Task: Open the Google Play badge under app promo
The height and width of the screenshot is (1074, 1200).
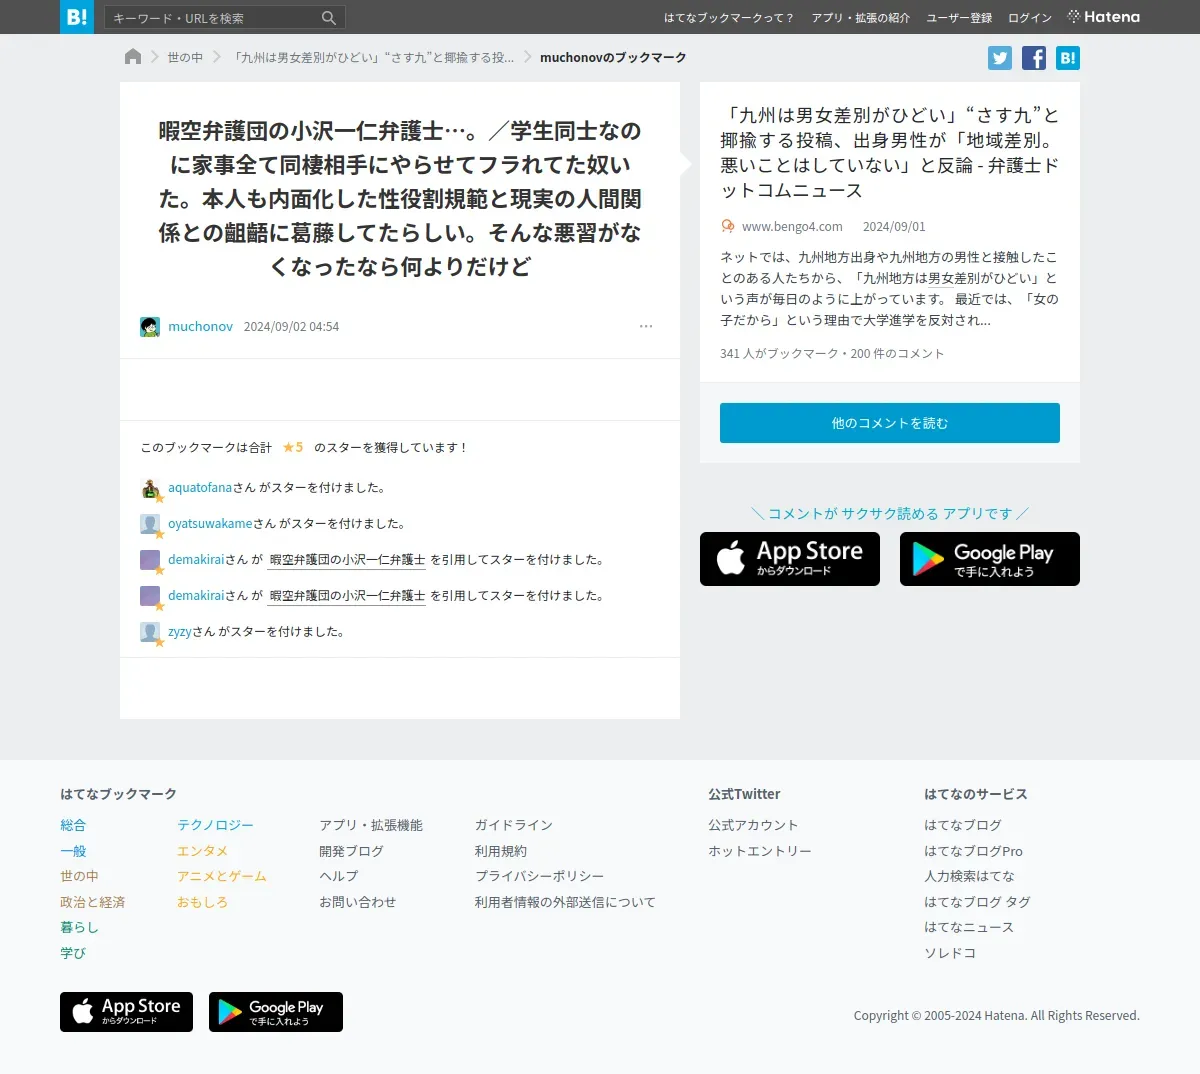Action: [990, 559]
